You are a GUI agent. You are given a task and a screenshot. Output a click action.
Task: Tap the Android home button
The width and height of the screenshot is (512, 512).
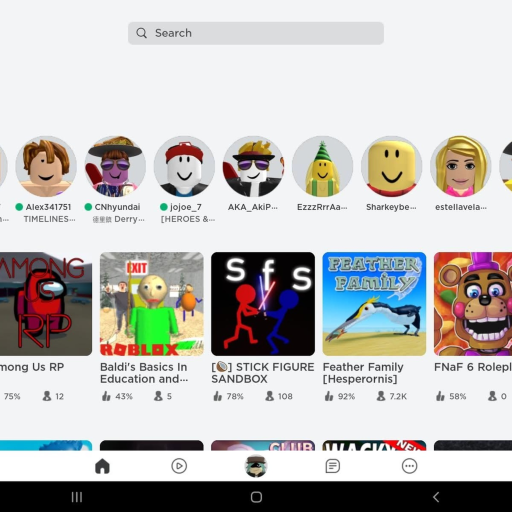pyautogui.click(x=256, y=497)
